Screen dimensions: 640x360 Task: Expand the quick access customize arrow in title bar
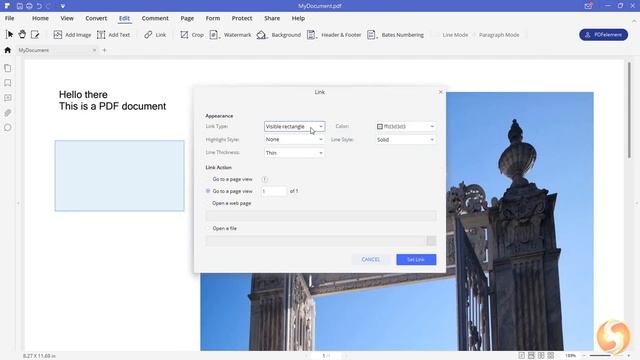click(x=62, y=6)
